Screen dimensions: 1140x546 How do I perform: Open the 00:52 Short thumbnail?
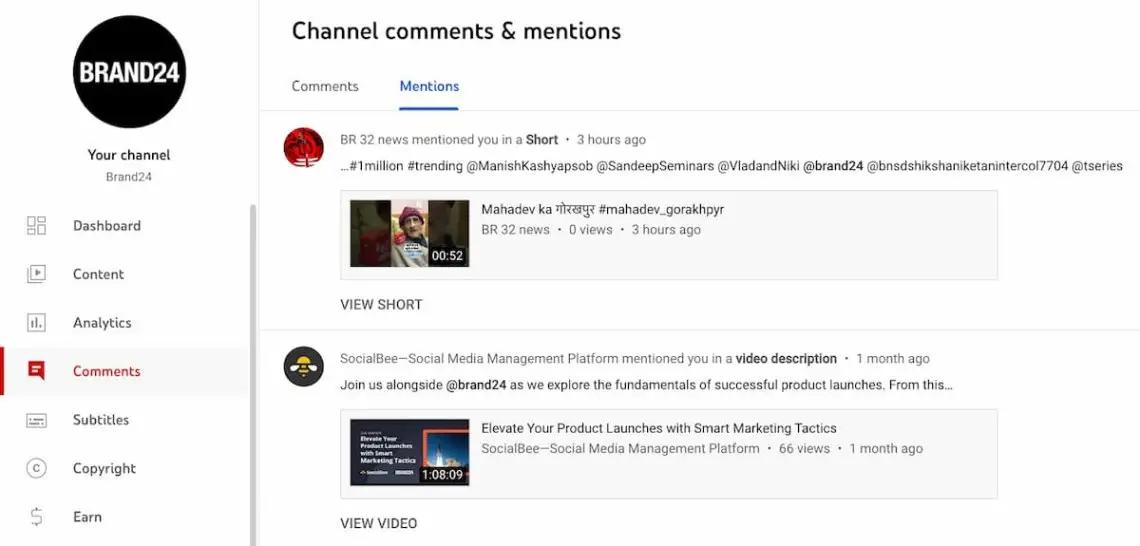[x=409, y=233]
